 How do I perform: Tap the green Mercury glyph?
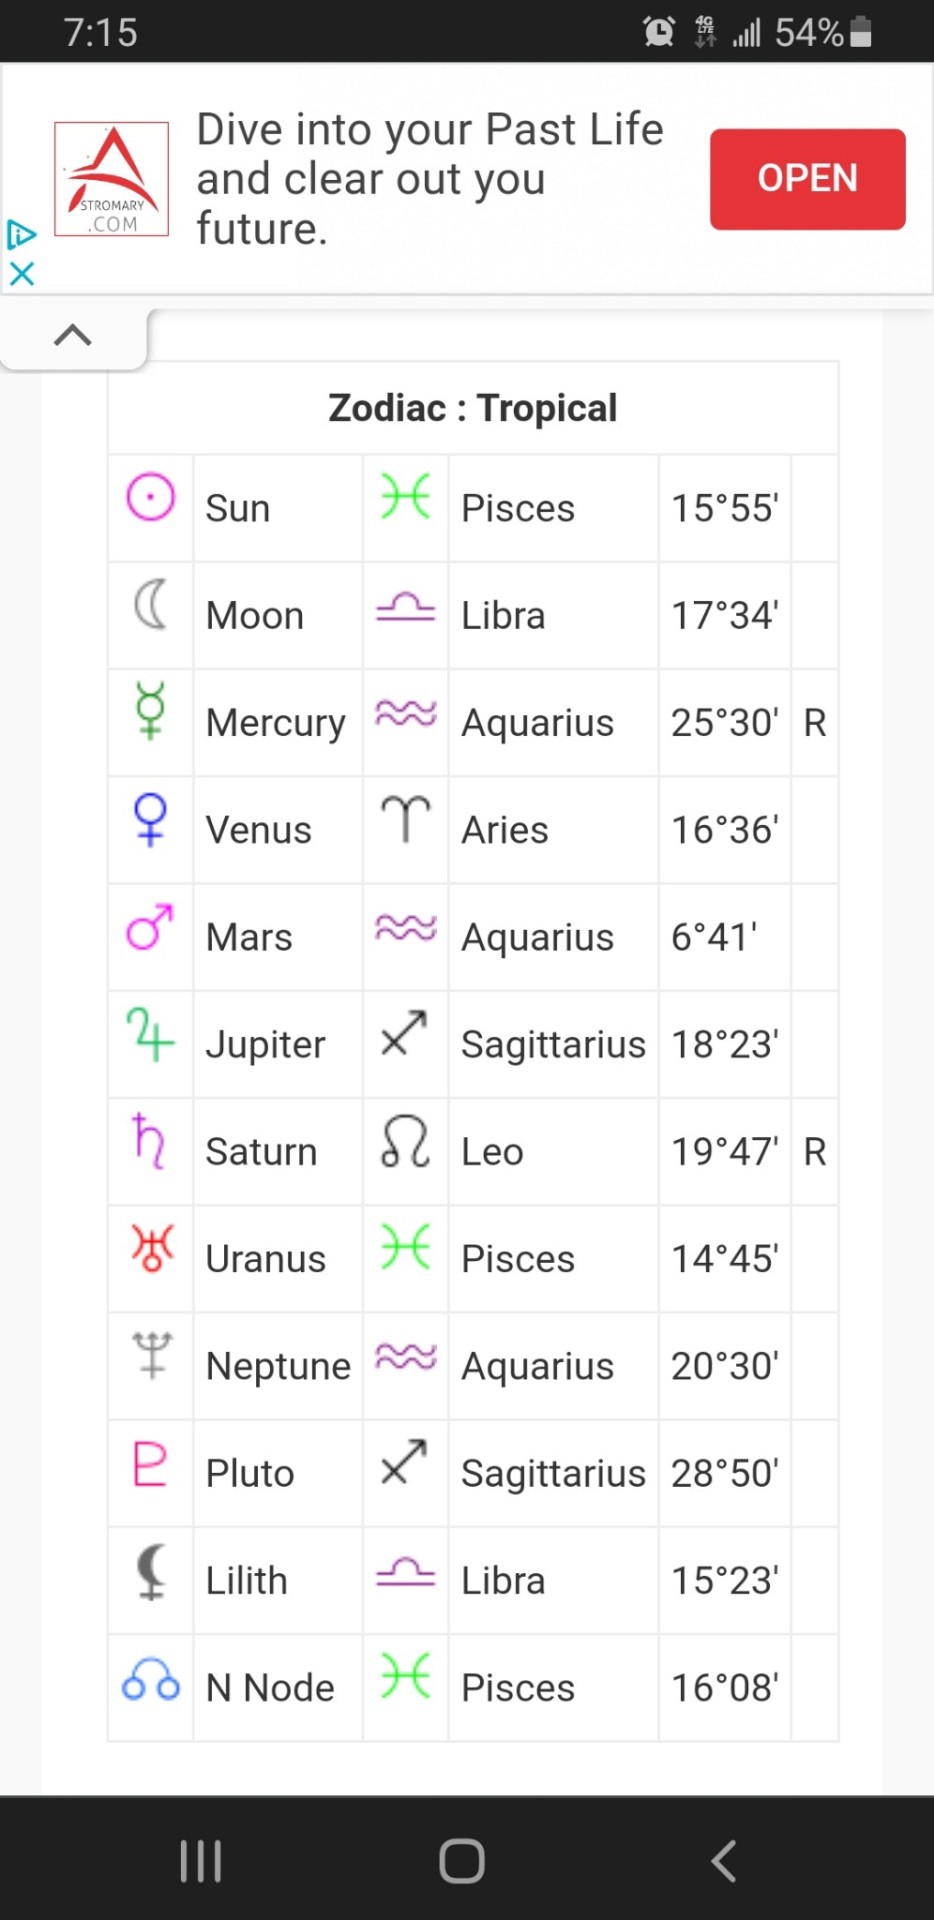click(151, 711)
